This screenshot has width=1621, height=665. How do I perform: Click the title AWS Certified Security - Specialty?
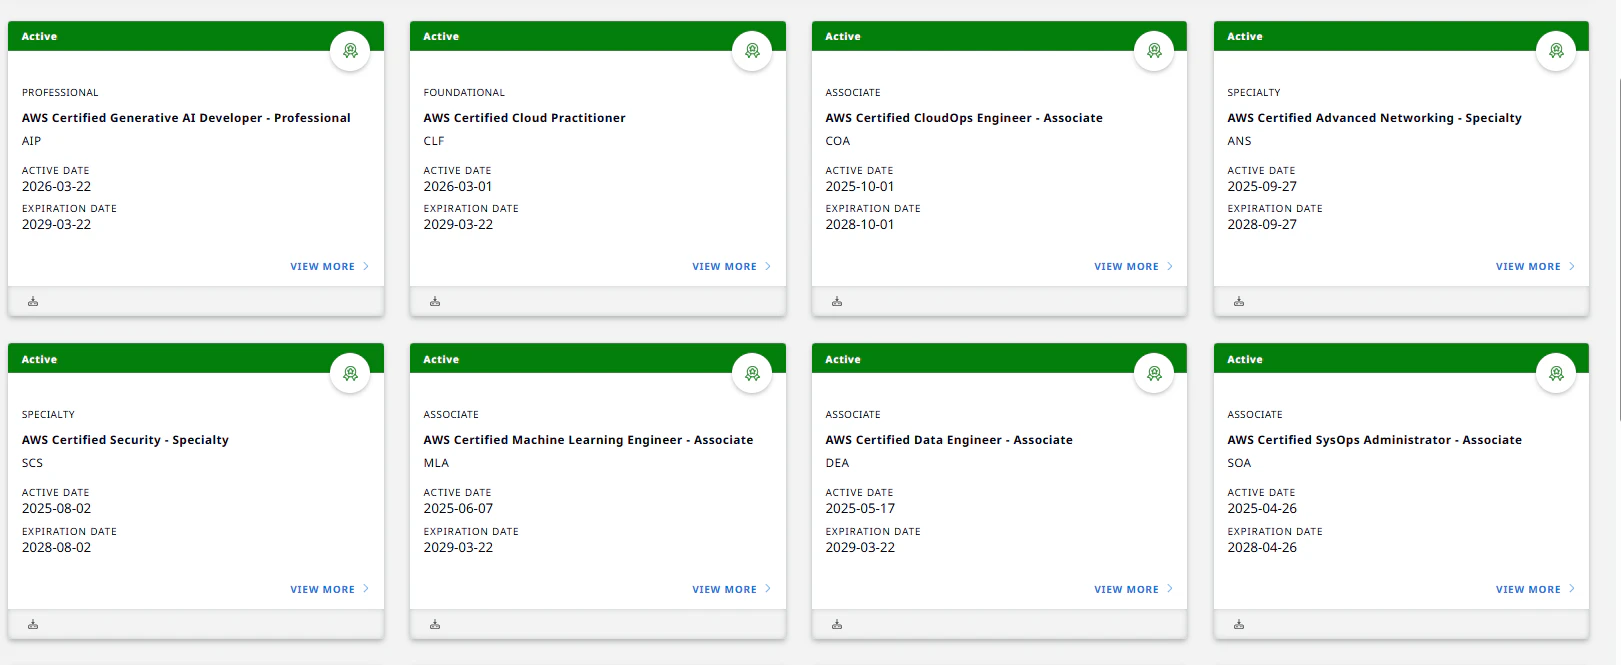(125, 440)
